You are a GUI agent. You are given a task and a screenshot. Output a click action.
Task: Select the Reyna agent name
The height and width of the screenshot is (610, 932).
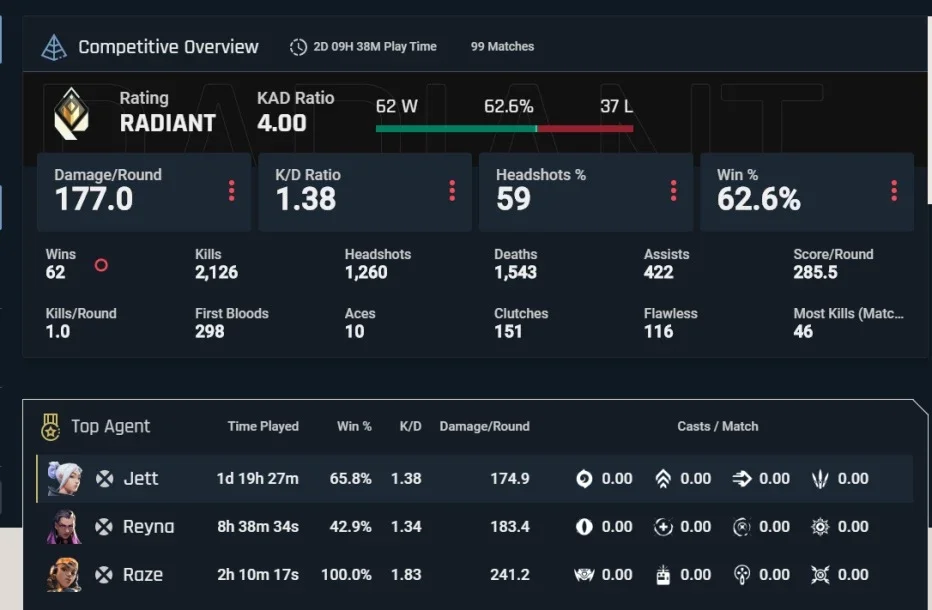tap(149, 527)
